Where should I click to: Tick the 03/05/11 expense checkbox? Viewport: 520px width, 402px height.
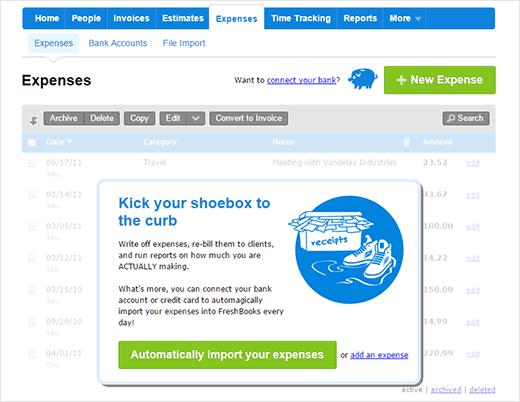pyautogui.click(x=32, y=227)
